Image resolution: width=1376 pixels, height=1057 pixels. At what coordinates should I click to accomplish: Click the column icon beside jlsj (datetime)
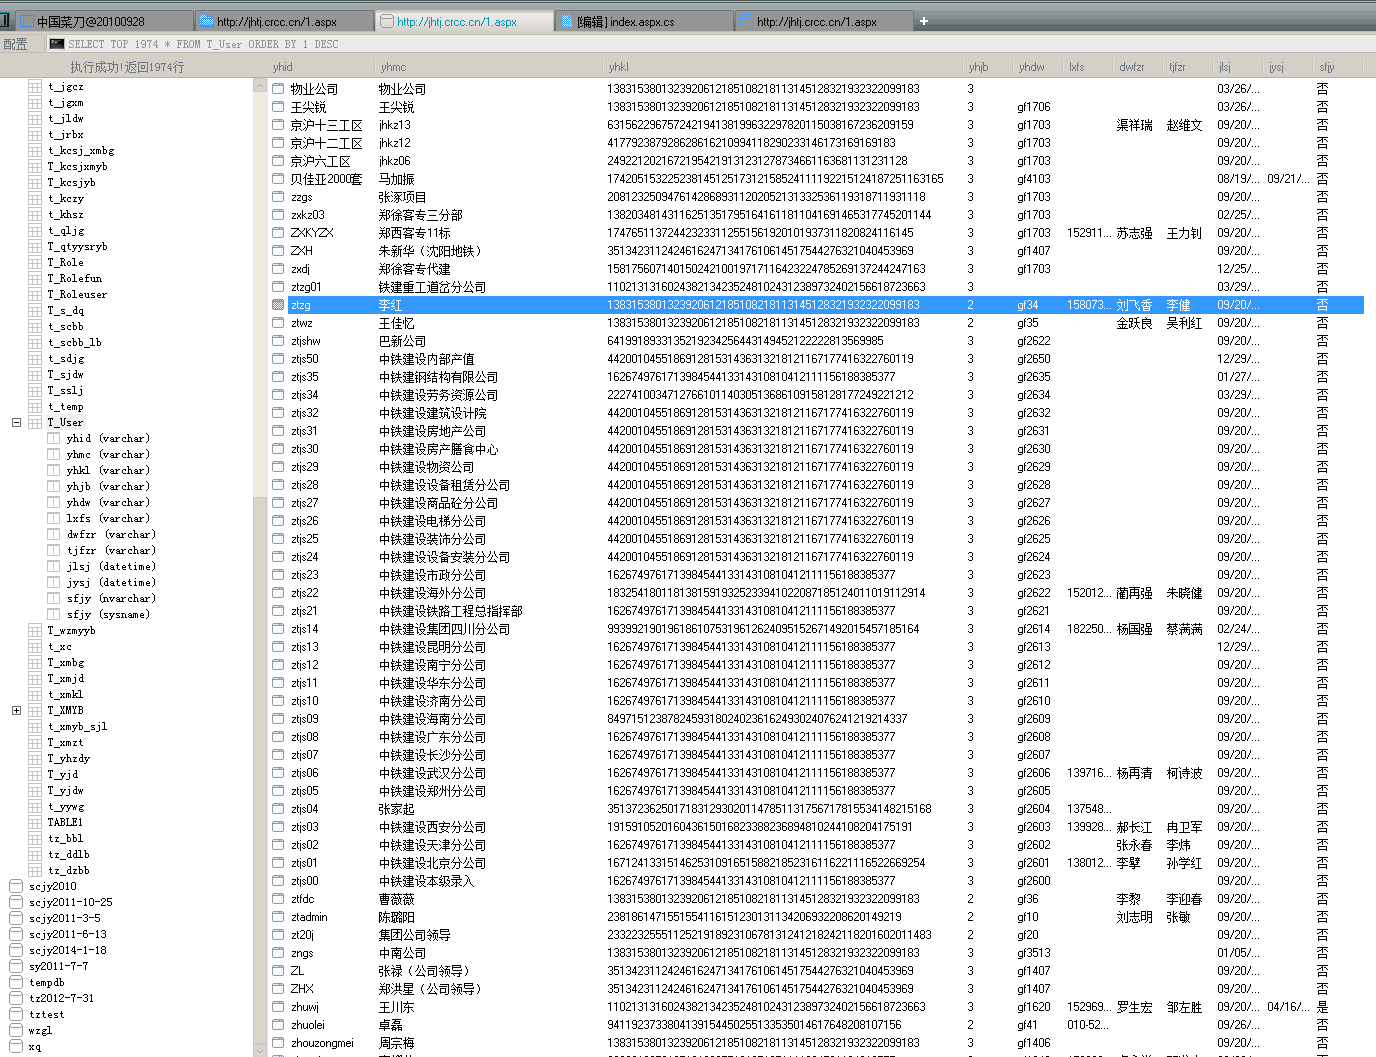pyautogui.click(x=54, y=567)
